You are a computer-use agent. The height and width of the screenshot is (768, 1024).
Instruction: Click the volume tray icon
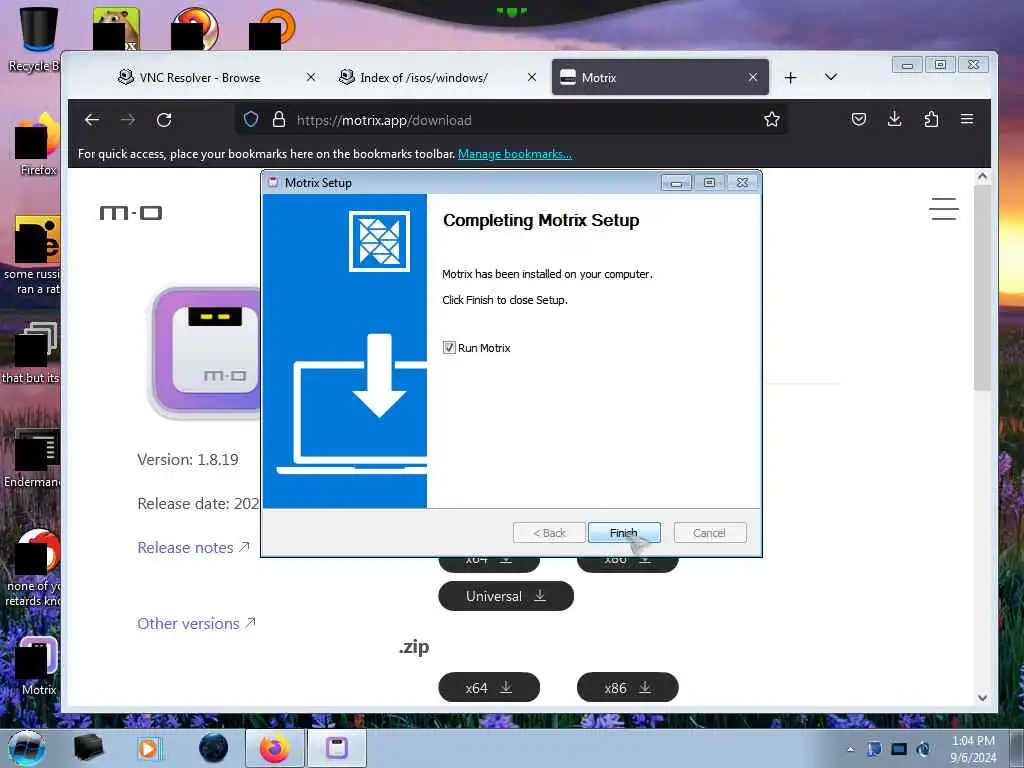coord(923,749)
